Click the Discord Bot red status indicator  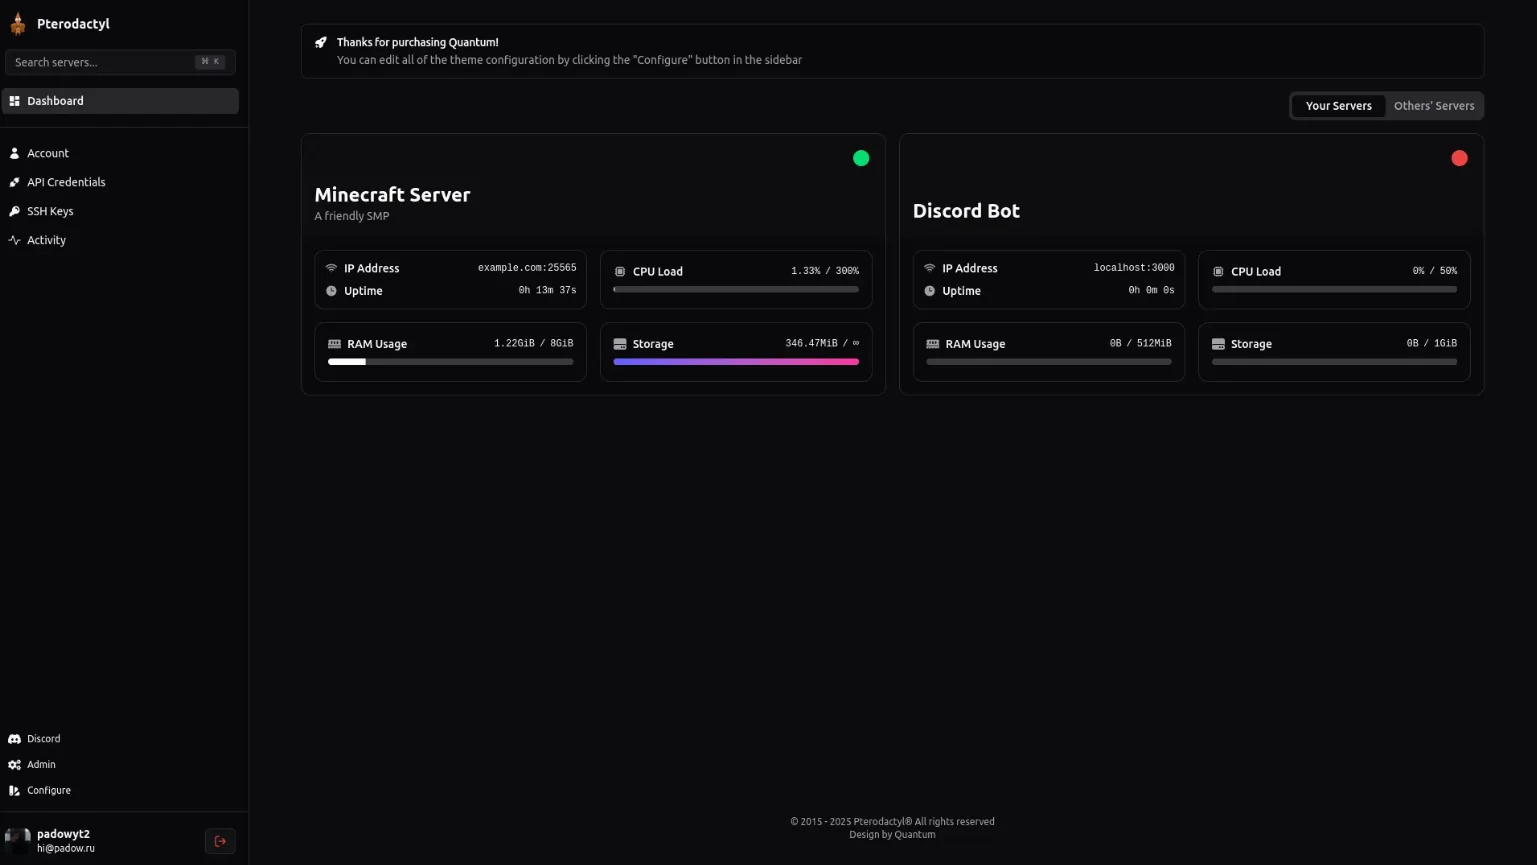pyautogui.click(x=1459, y=158)
